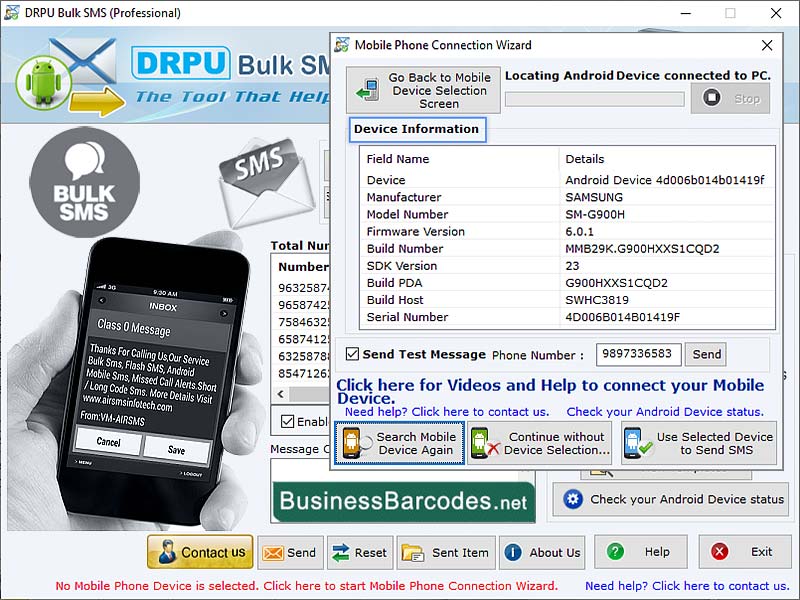Click the device locating progress bar
Image resolution: width=800 pixels, height=600 pixels.
coord(594,99)
